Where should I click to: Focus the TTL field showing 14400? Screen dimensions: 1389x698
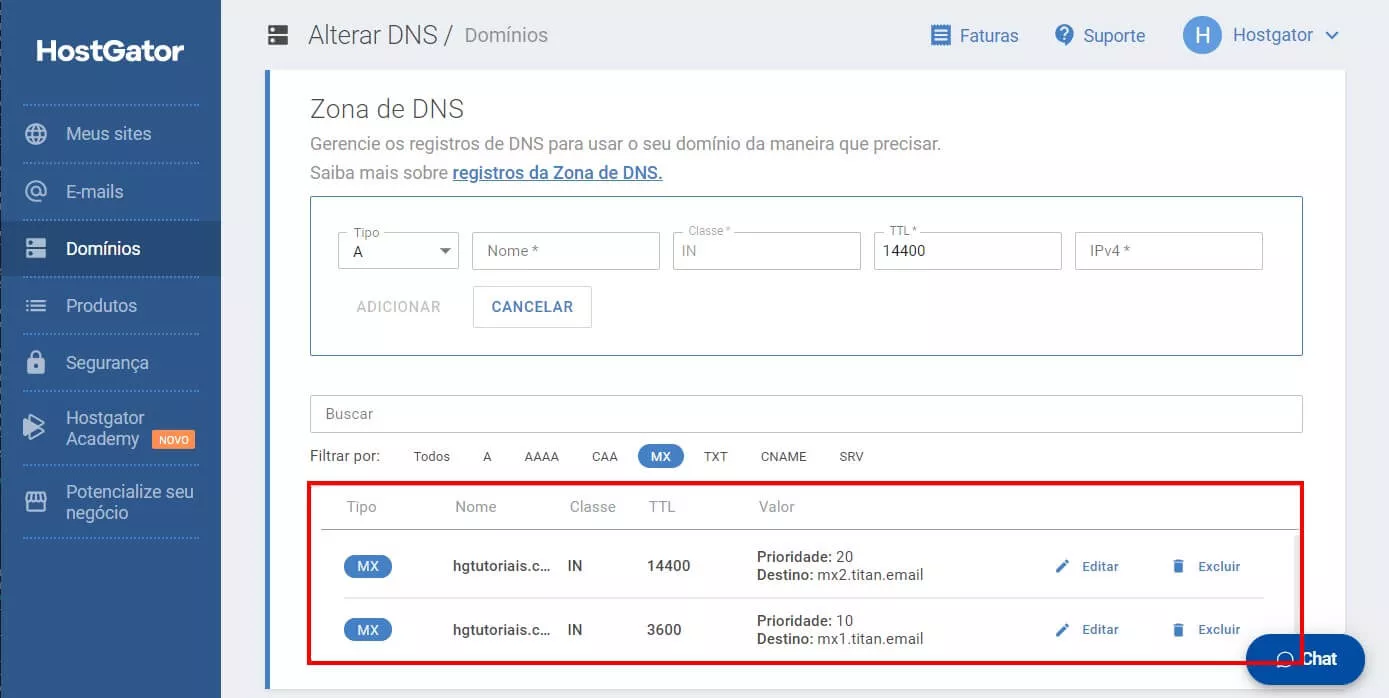coord(968,251)
